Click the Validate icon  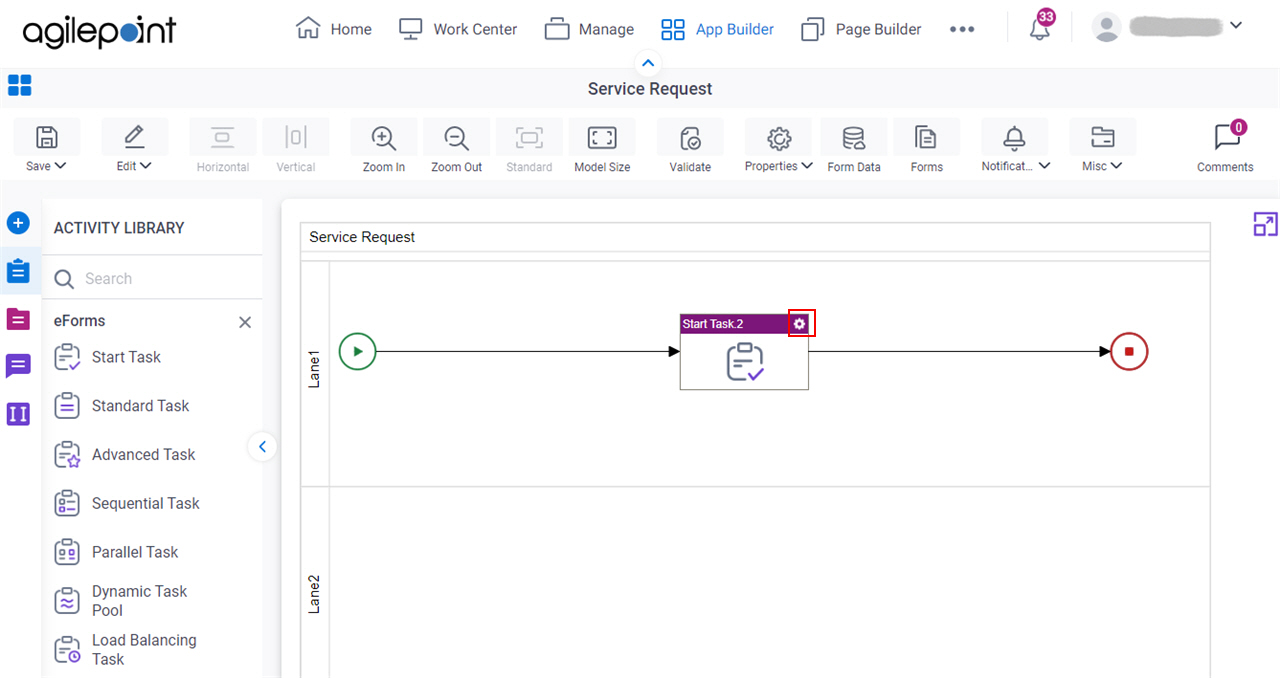tap(690, 137)
